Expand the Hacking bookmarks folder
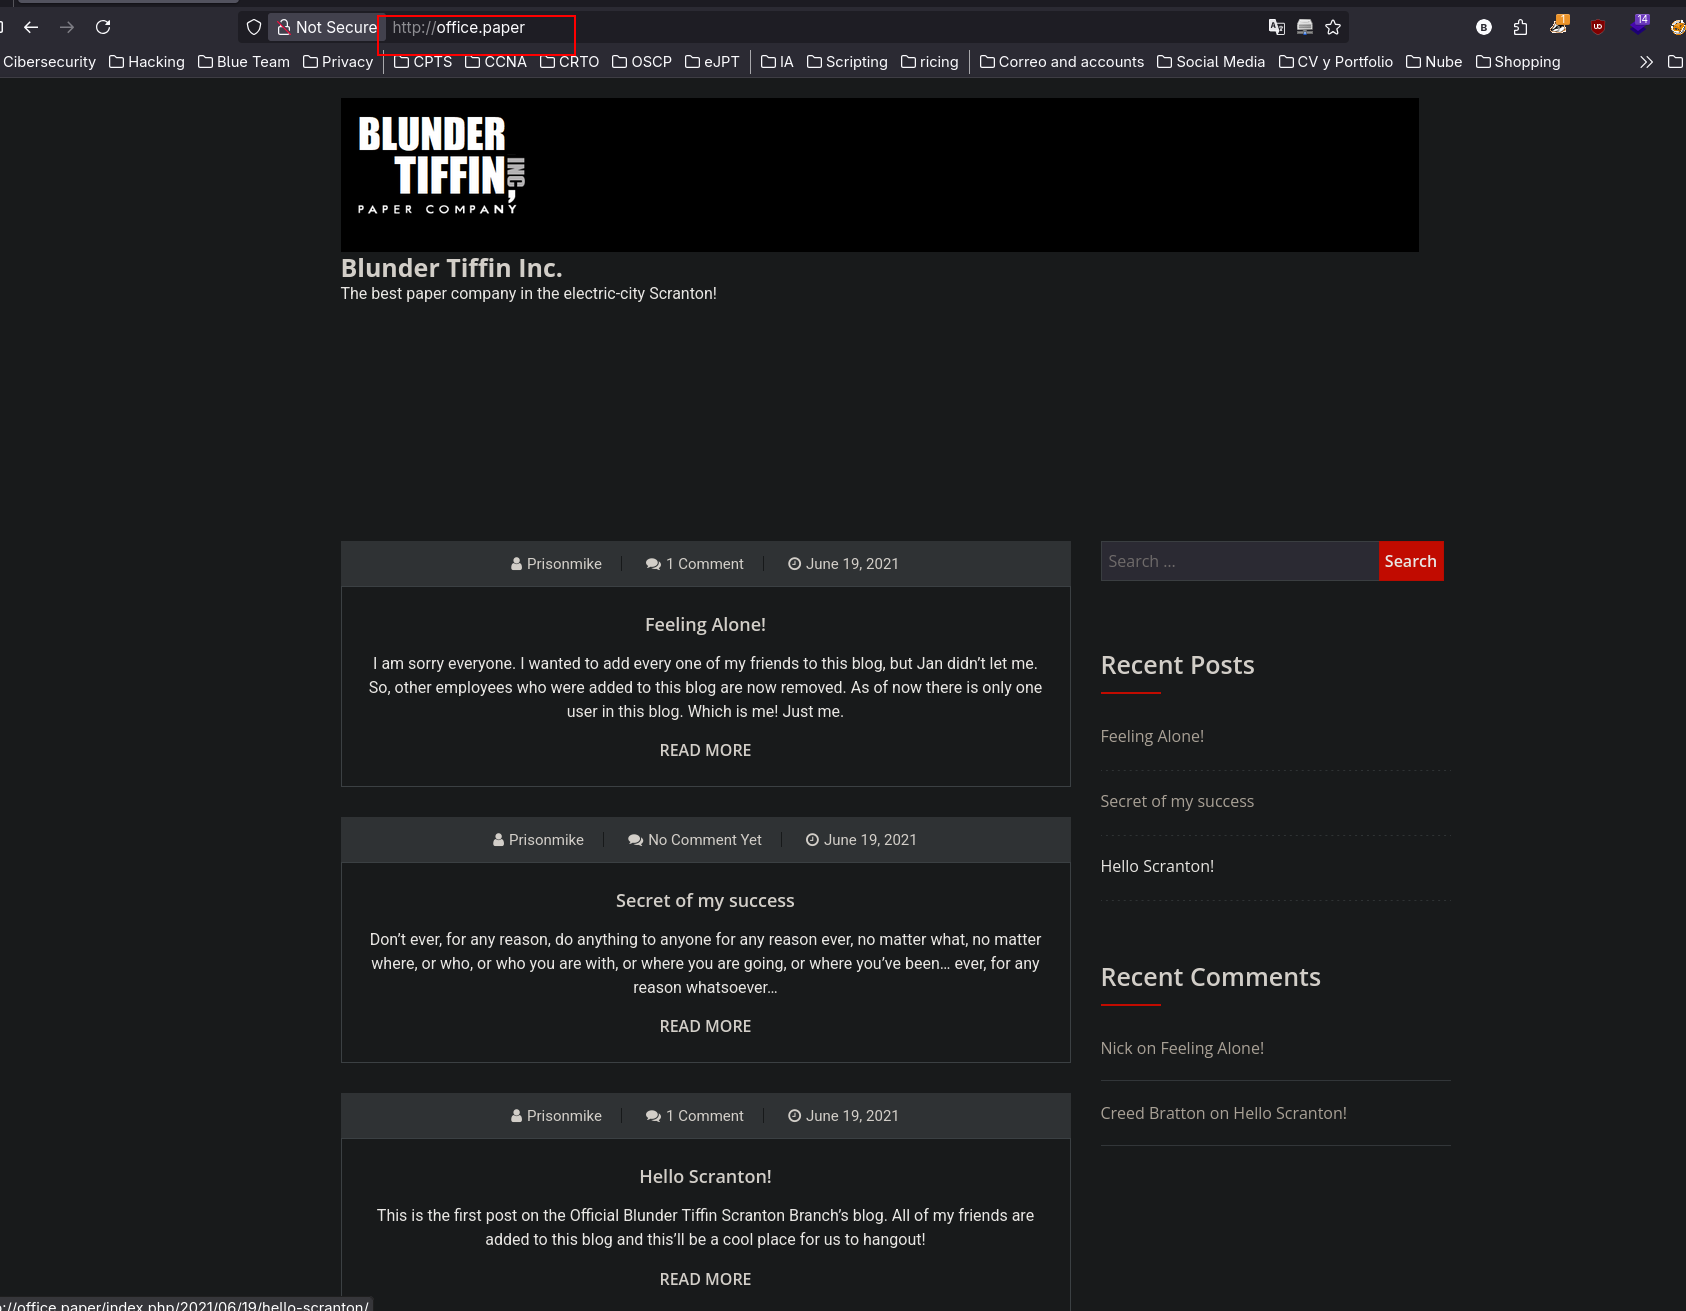The image size is (1686, 1311). coord(147,62)
